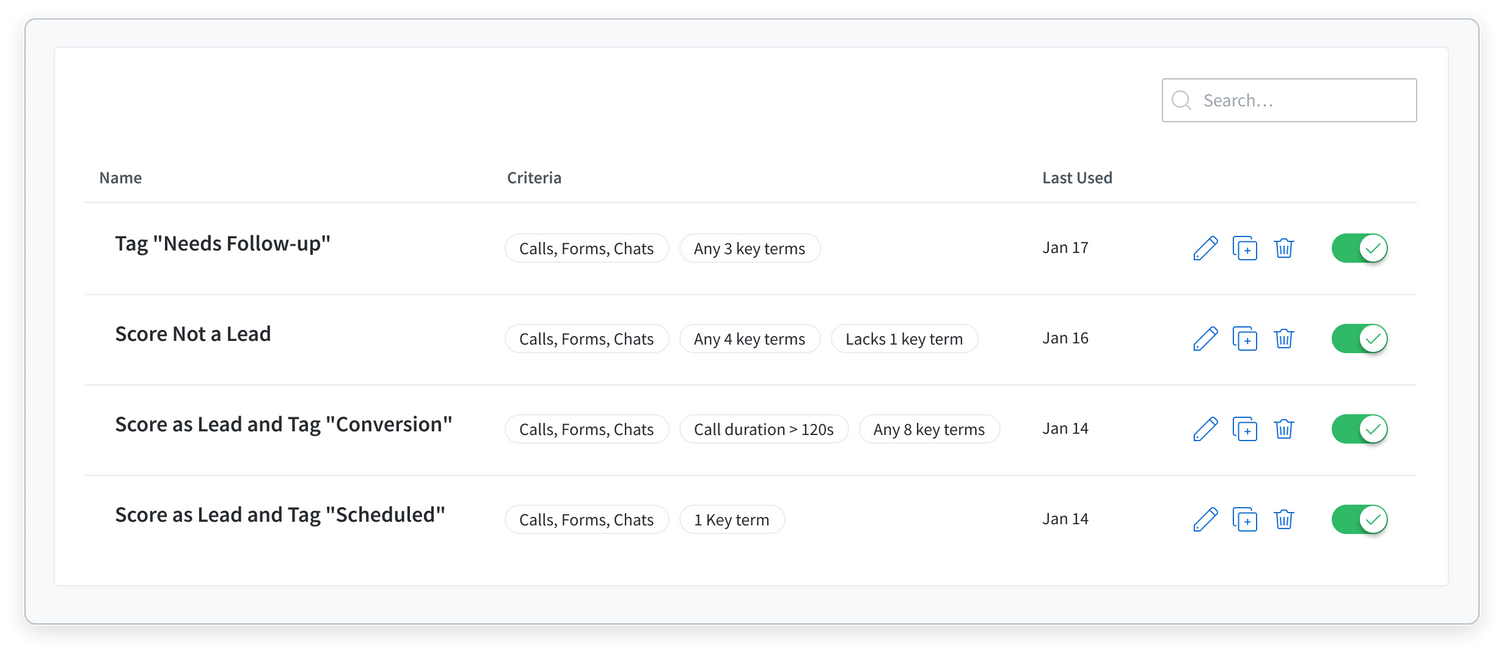Delete the "Conversion" lead scoring rule
Viewport: 1504px width, 655px height.
point(1284,429)
